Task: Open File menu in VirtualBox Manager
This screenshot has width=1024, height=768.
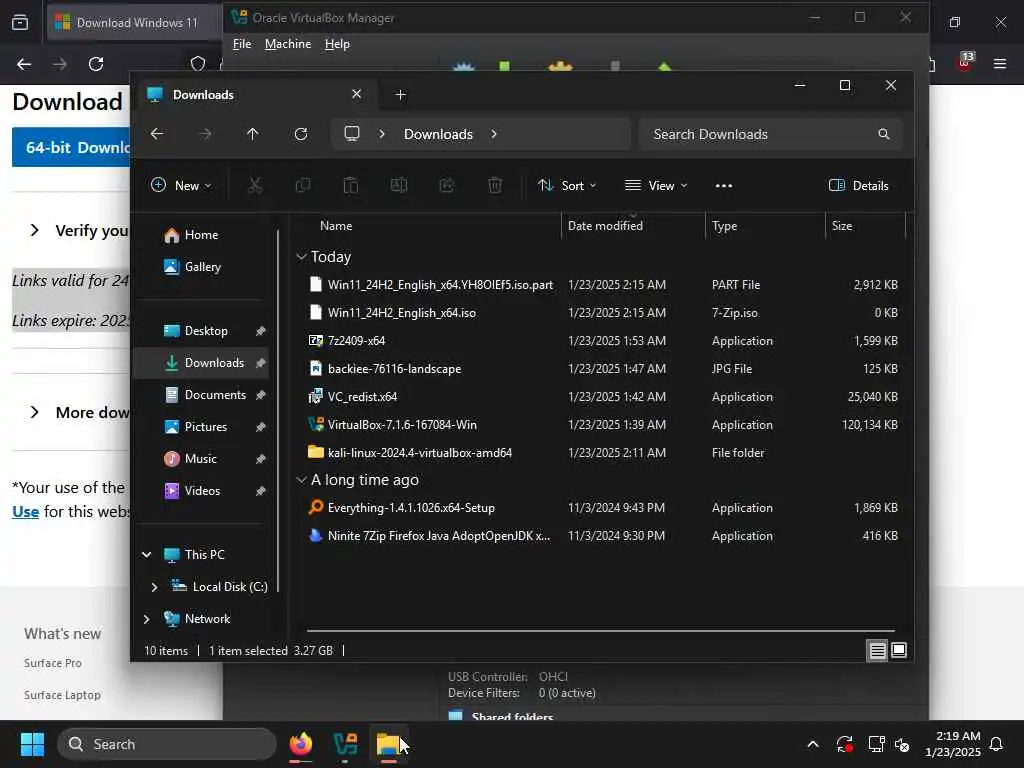Action: coord(242,44)
